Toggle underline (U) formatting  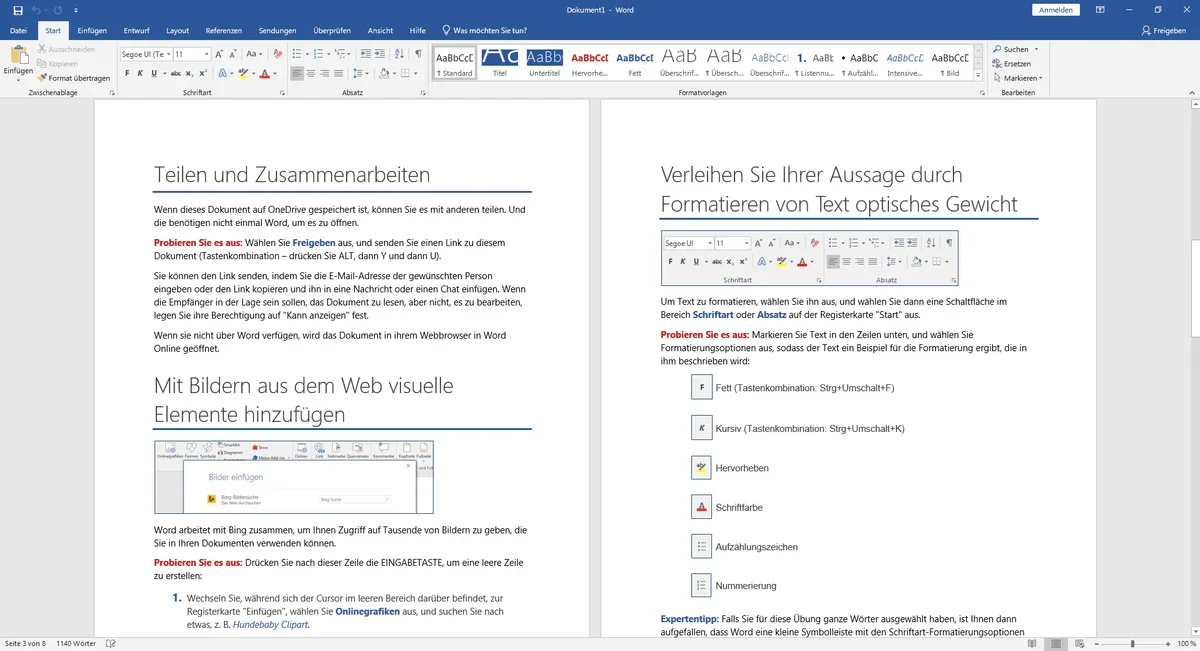pyautogui.click(x=153, y=73)
